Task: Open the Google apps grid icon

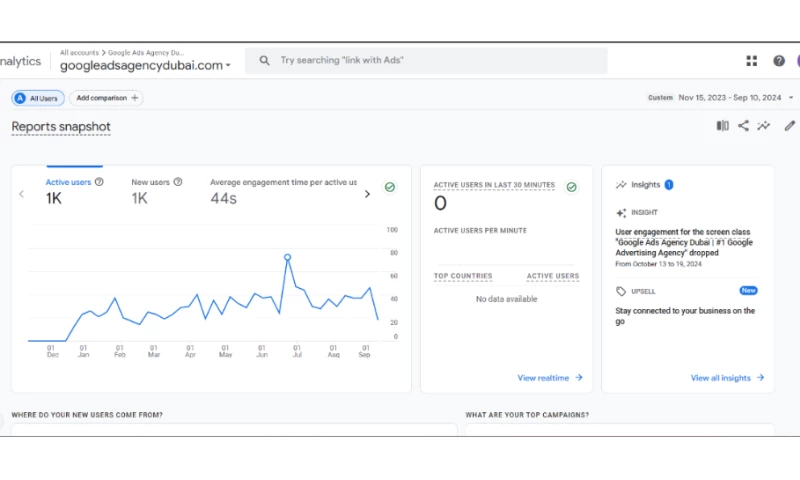Action: pyautogui.click(x=752, y=61)
